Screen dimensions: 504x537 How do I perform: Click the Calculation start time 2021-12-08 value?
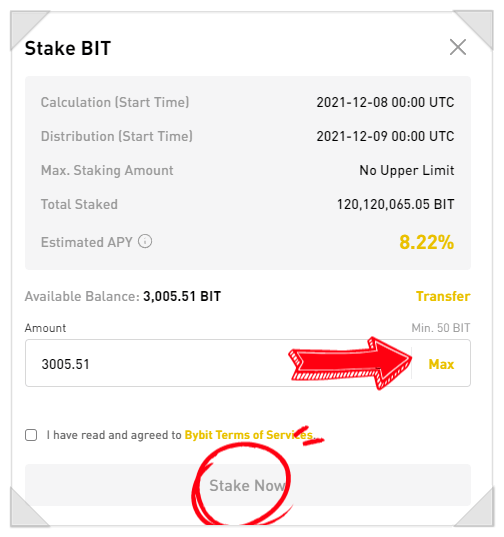click(385, 102)
